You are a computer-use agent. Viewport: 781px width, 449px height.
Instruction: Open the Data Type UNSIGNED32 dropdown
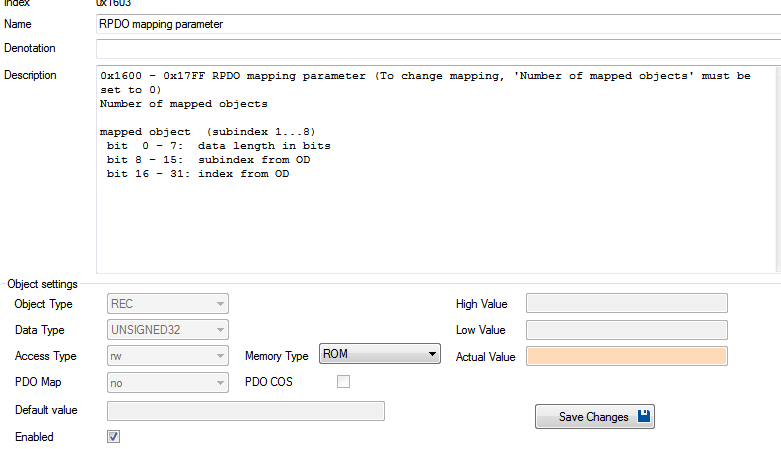click(168, 329)
